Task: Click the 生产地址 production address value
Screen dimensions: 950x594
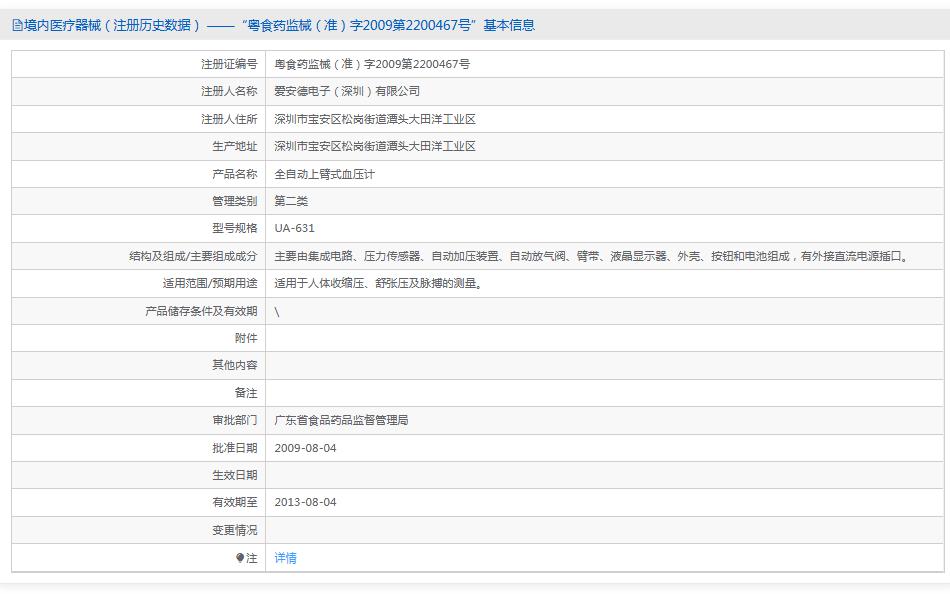Action: tap(373, 145)
